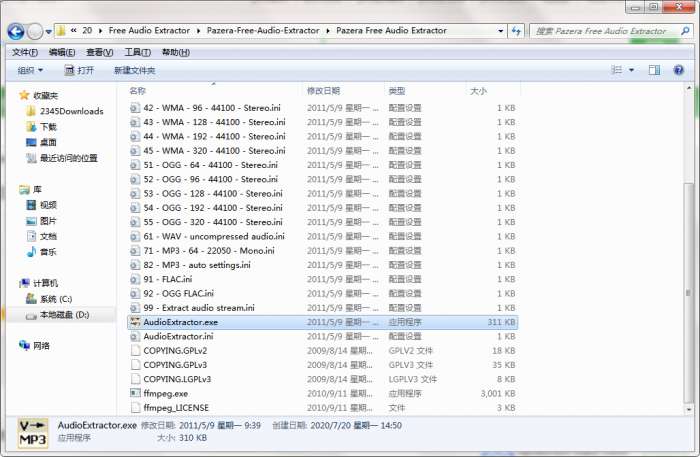Sort by 类型 column header

pyautogui.click(x=397, y=91)
